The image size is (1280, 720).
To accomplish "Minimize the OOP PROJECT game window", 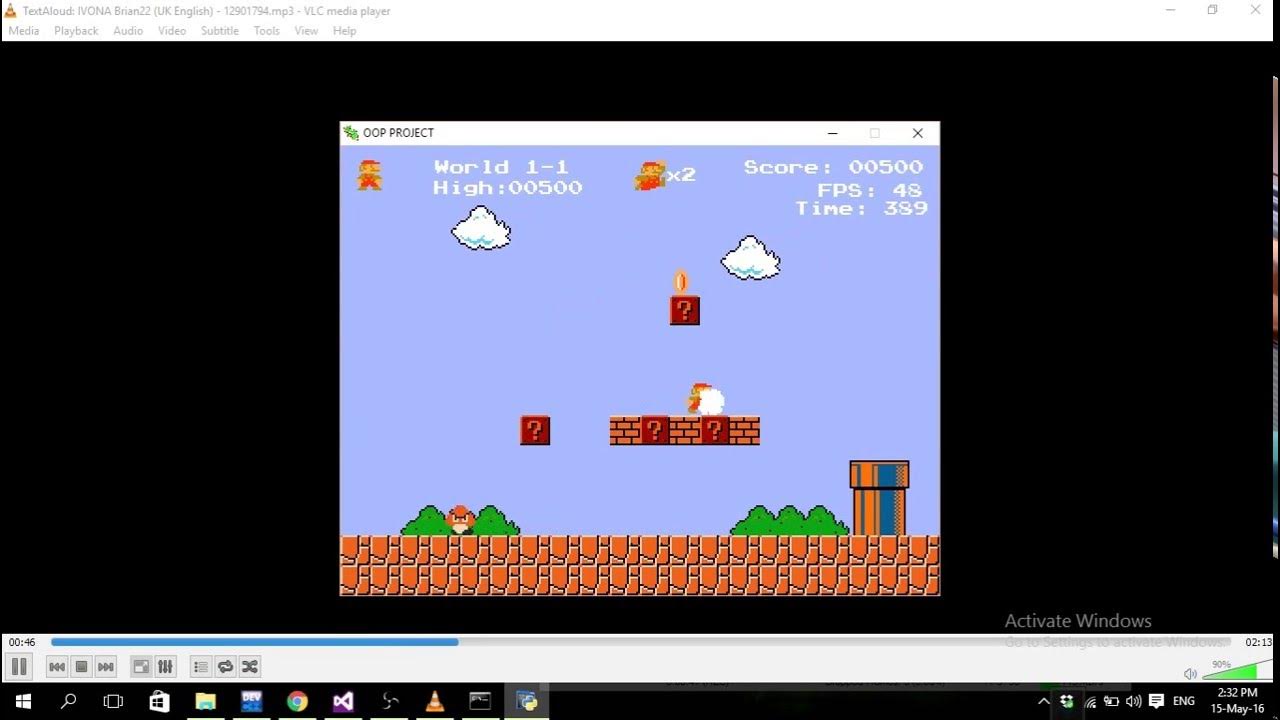I will click(x=832, y=133).
